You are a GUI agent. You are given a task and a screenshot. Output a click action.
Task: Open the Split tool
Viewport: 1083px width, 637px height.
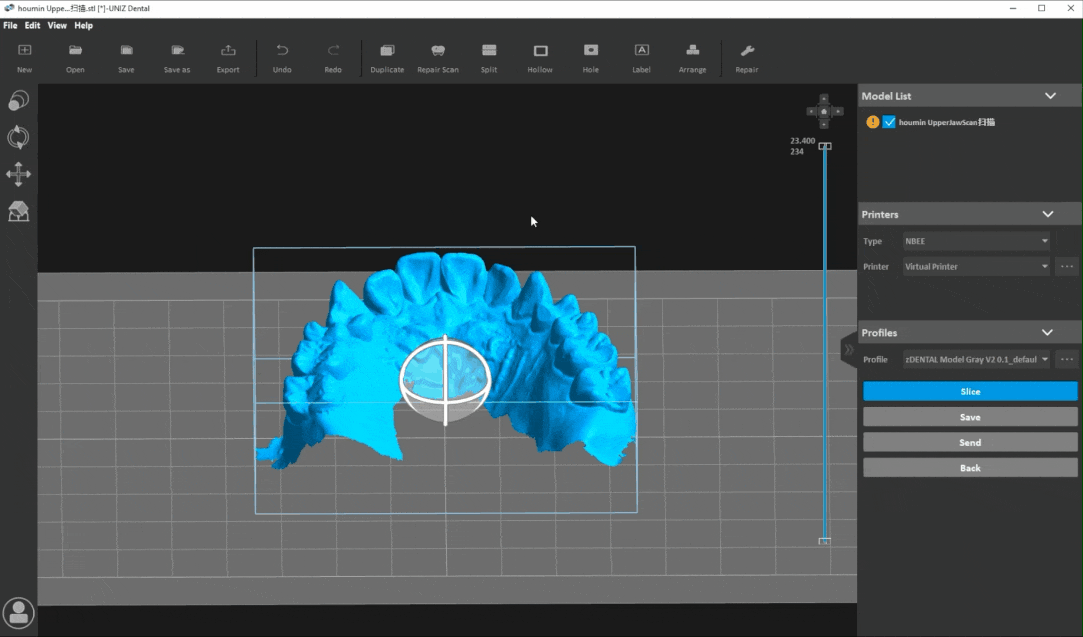click(x=488, y=51)
